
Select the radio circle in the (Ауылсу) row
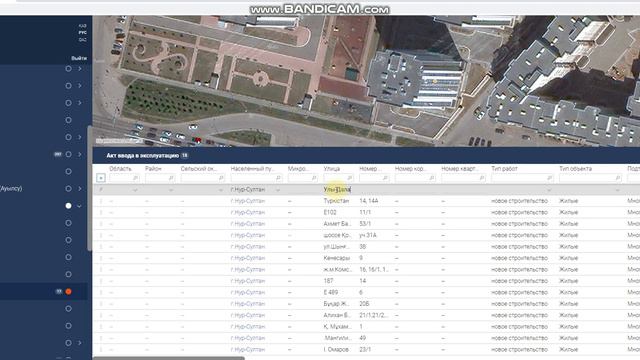click(69, 189)
